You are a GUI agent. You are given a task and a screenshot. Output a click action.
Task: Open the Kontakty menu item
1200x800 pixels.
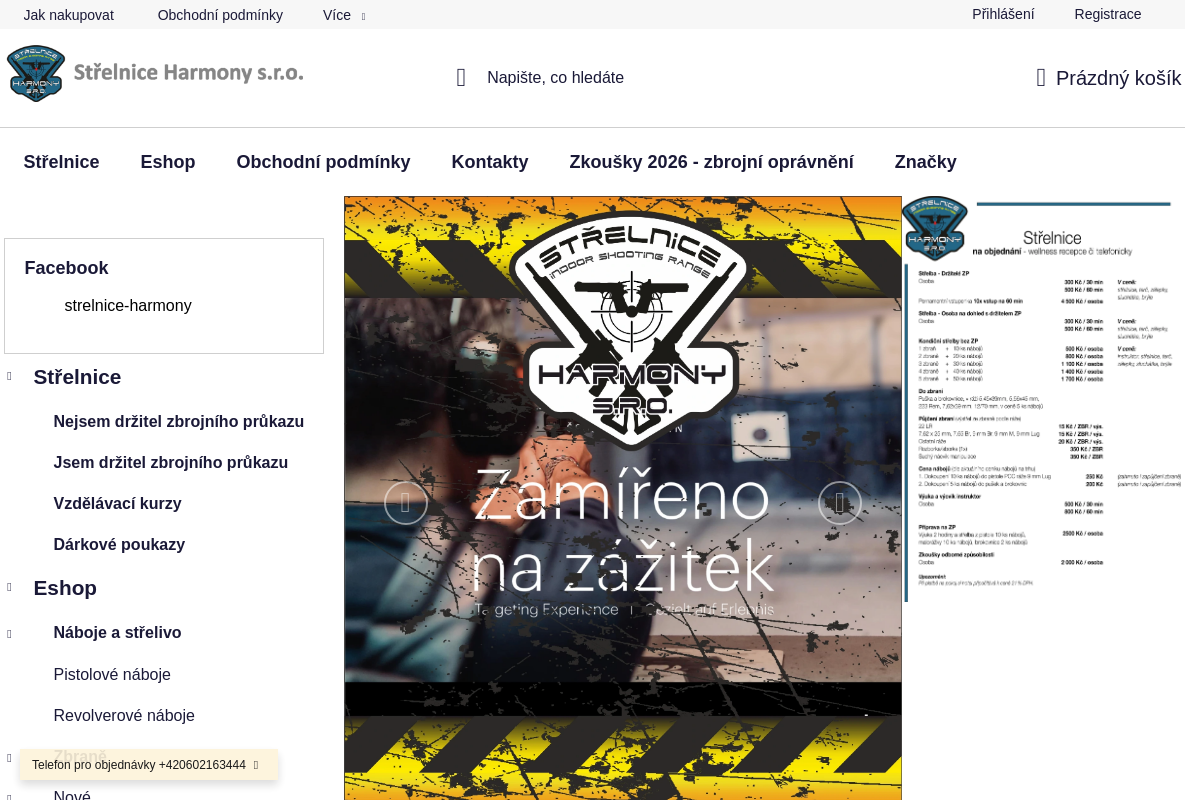click(490, 161)
